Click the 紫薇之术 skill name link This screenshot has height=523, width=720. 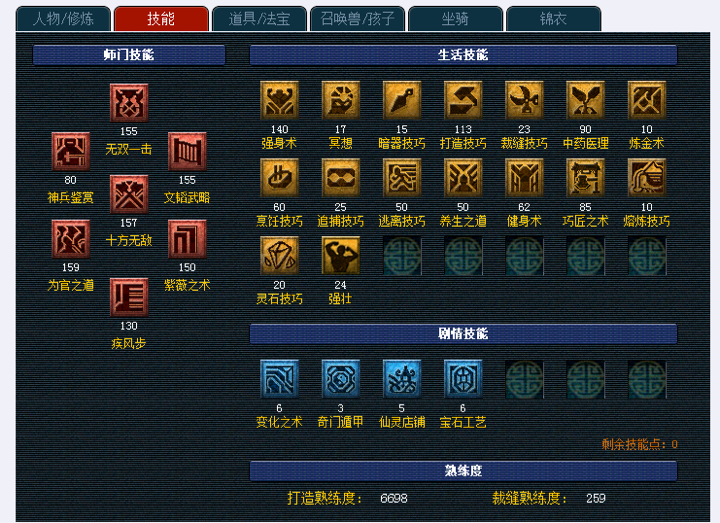[187, 285]
